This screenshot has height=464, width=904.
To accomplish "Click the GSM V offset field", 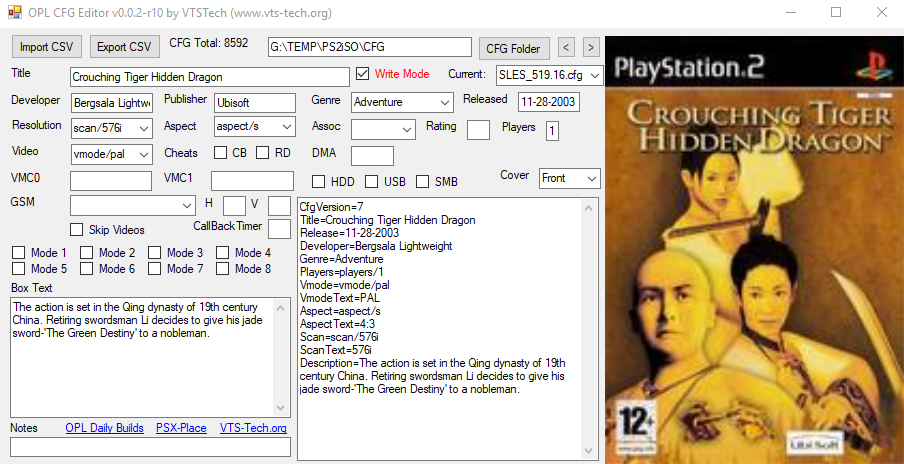I will (x=280, y=206).
